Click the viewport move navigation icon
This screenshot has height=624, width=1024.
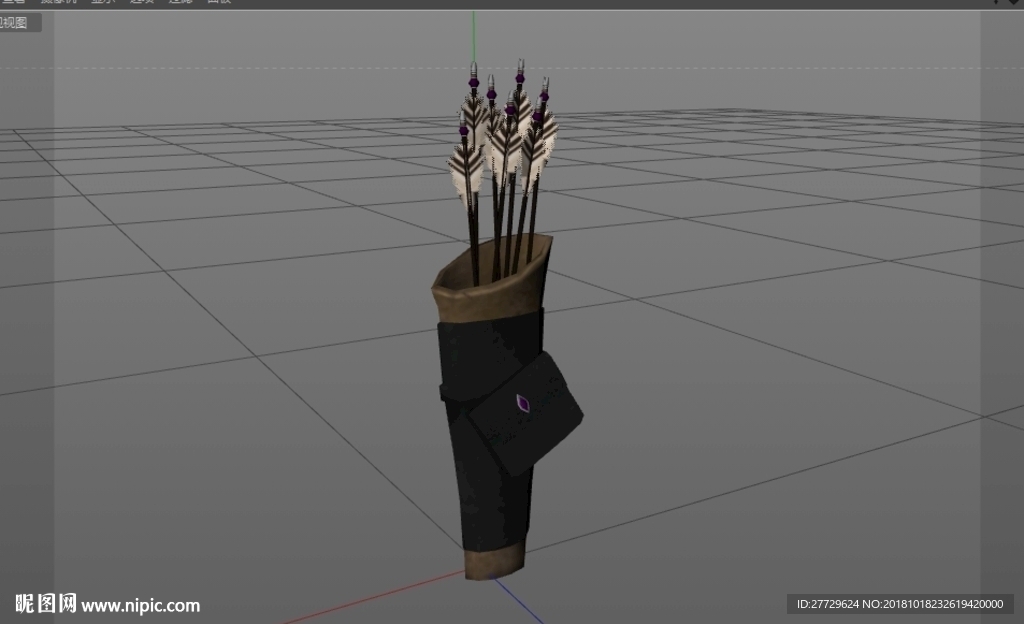tap(995, 1)
